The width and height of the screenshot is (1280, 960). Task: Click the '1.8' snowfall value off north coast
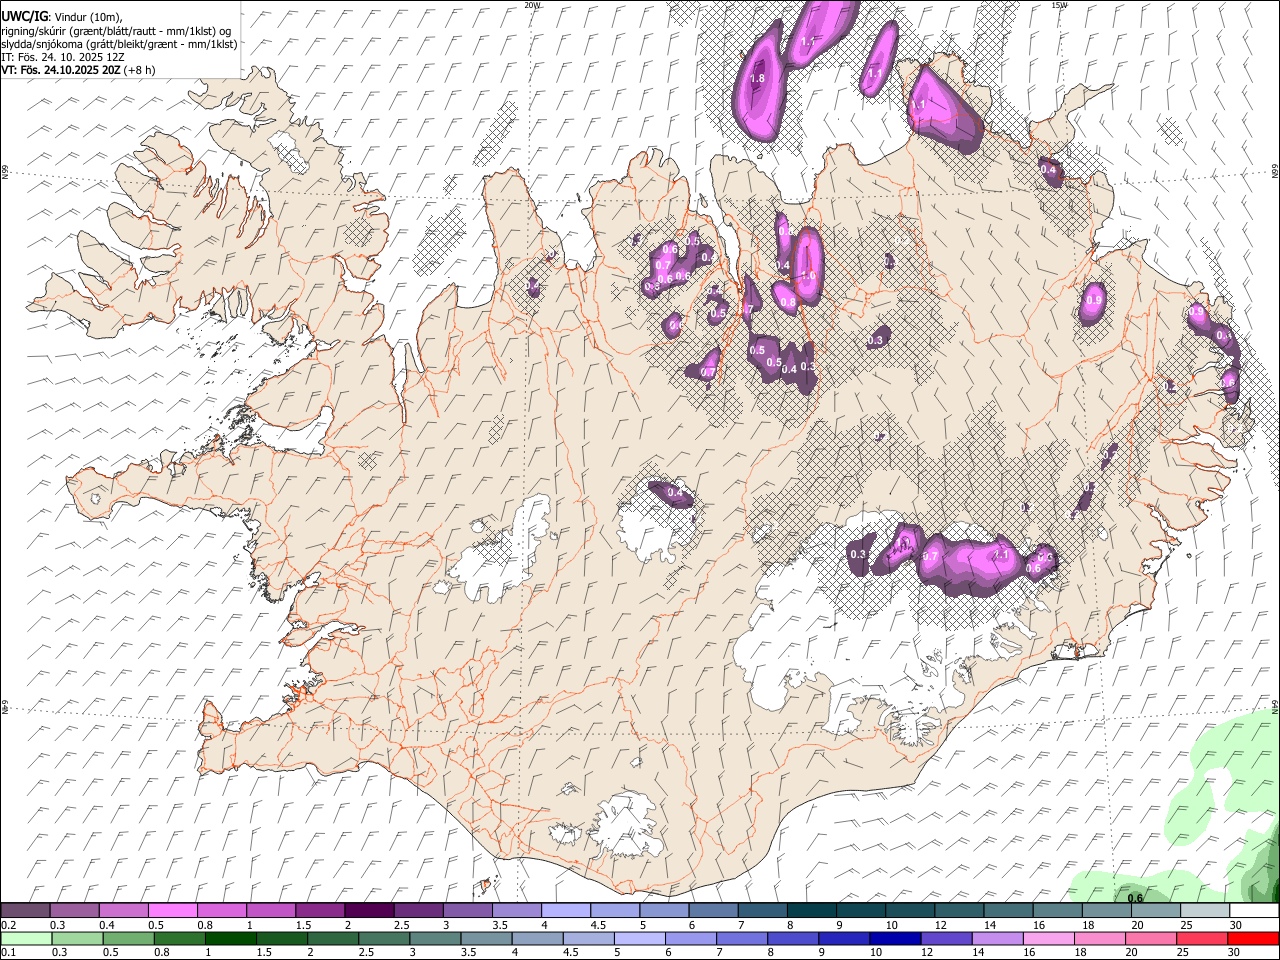(x=757, y=78)
